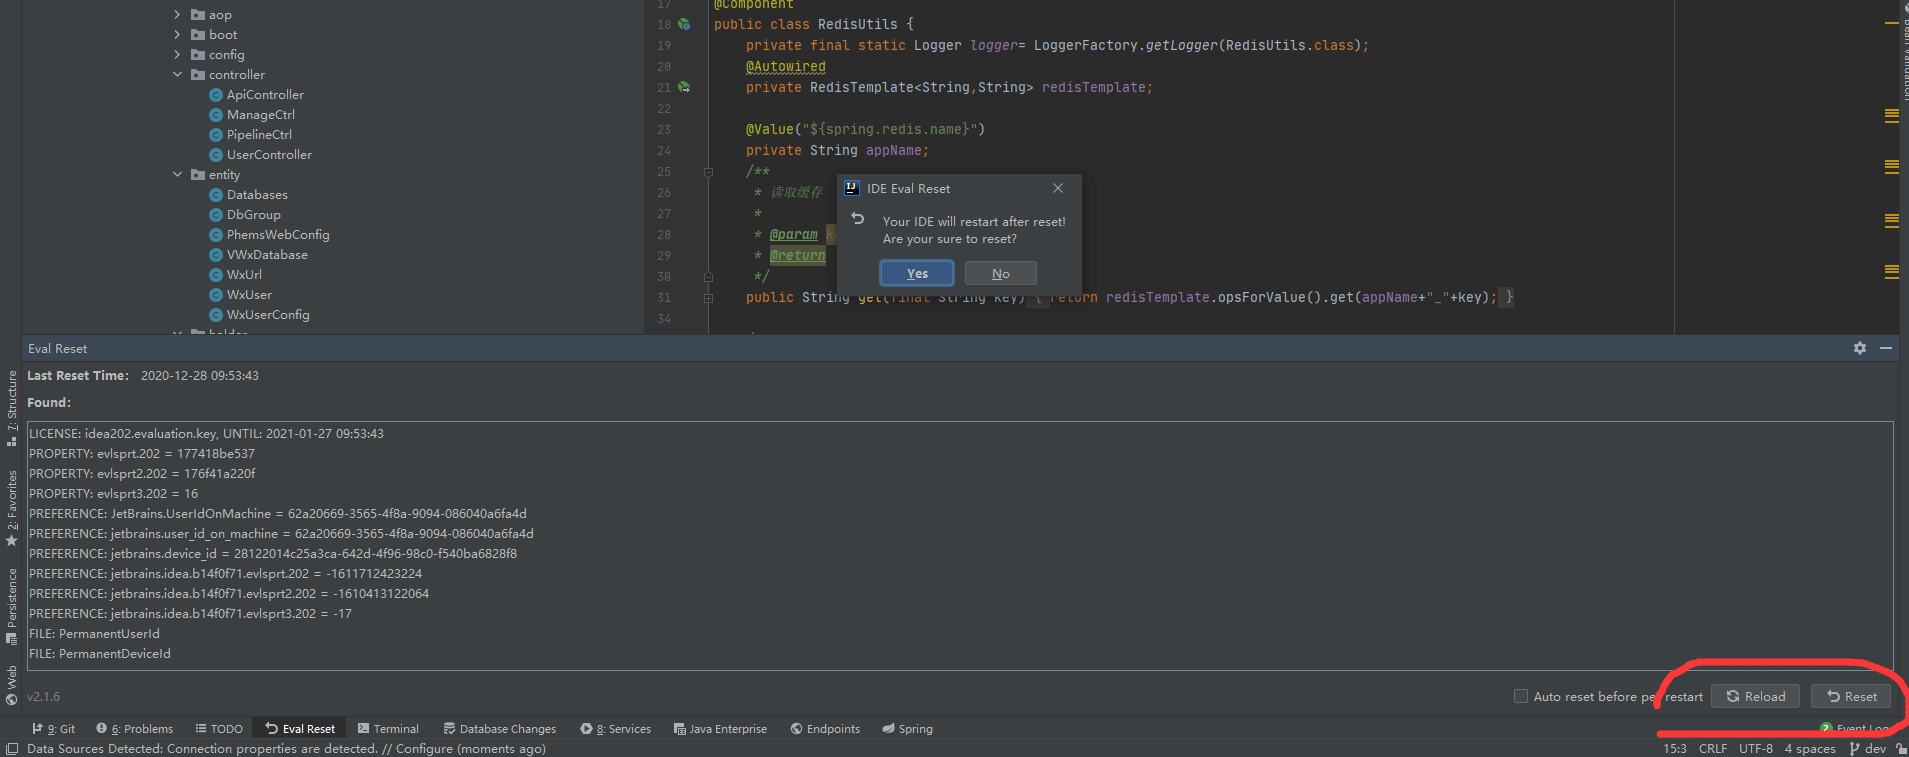The height and width of the screenshot is (757, 1909).
Task: Click the Spring bean gutter icon on line 18
Action: (684, 24)
